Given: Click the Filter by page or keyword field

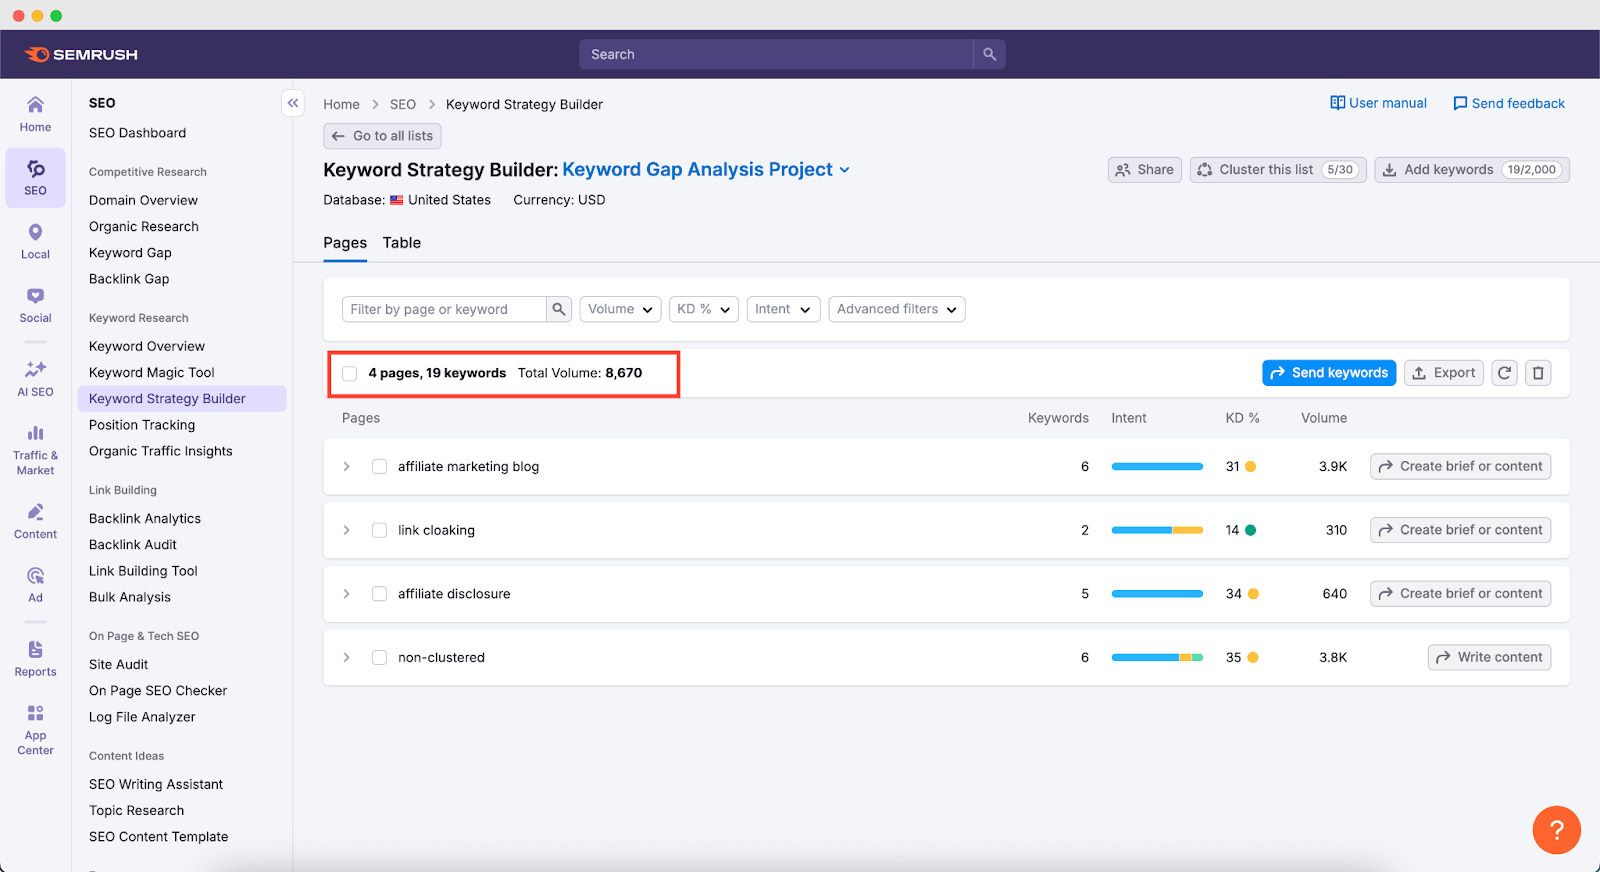Looking at the screenshot, I should click(x=444, y=309).
